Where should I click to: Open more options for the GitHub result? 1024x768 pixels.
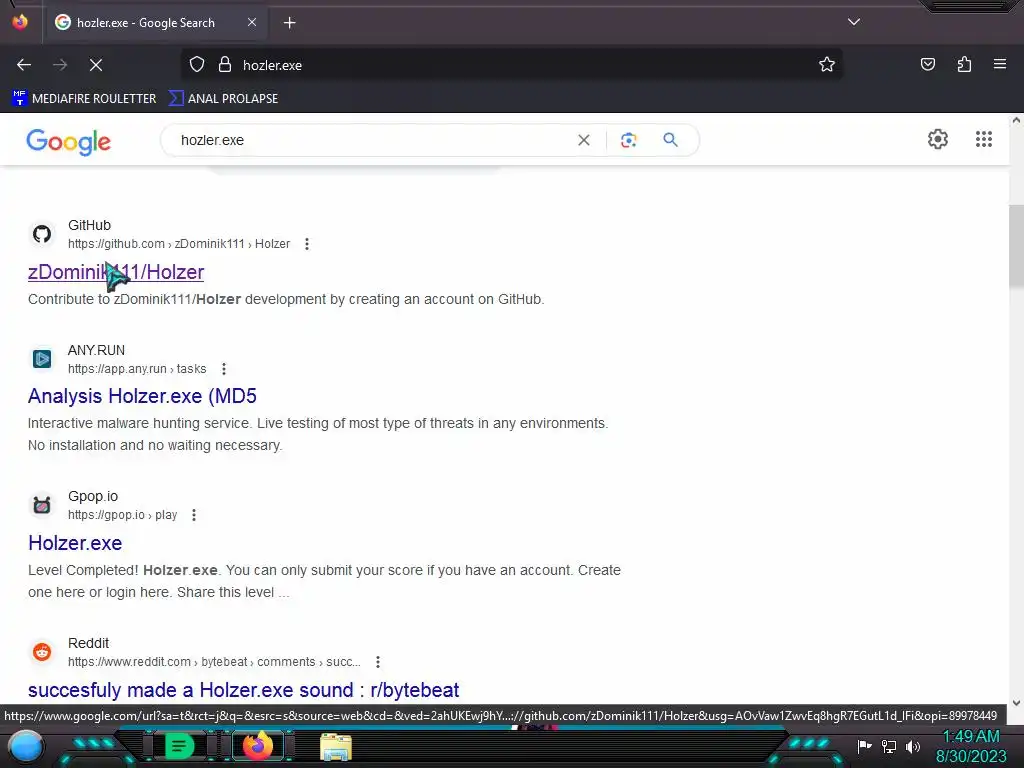pyautogui.click(x=307, y=244)
